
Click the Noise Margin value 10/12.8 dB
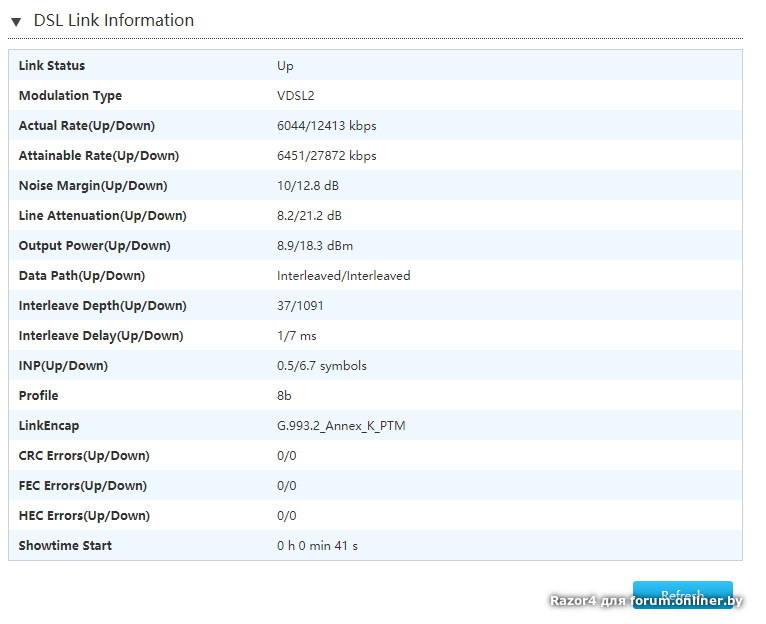310,186
